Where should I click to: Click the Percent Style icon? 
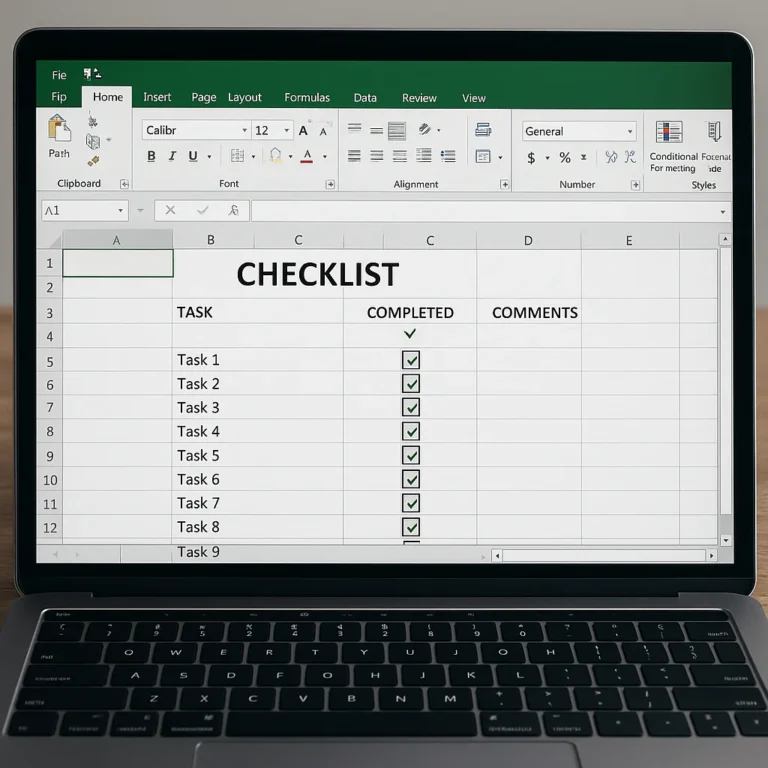(565, 157)
